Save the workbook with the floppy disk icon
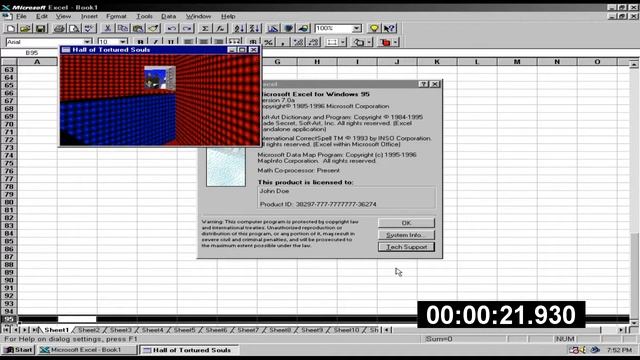This screenshot has height=360, width=640. point(40,28)
